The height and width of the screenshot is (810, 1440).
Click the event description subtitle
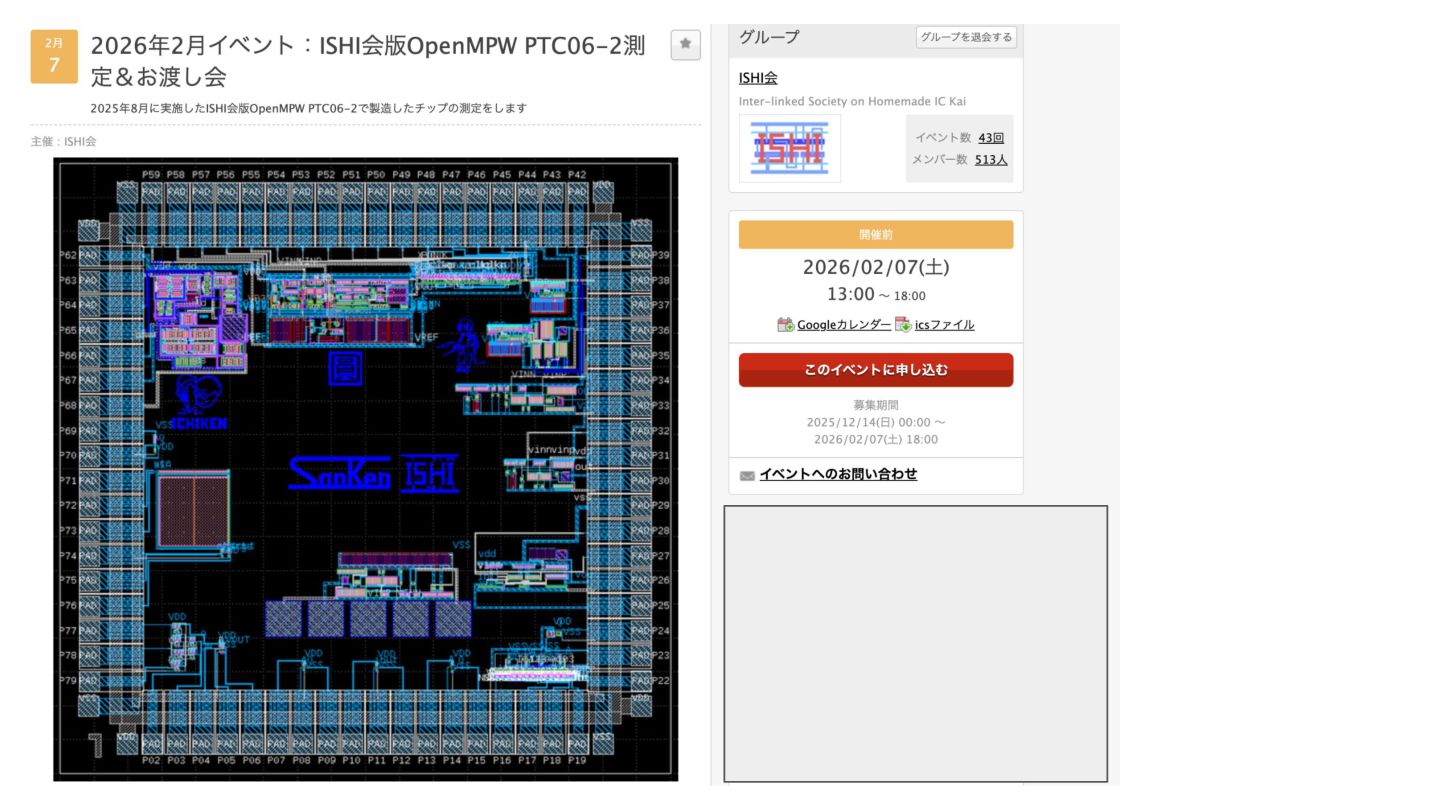309,108
